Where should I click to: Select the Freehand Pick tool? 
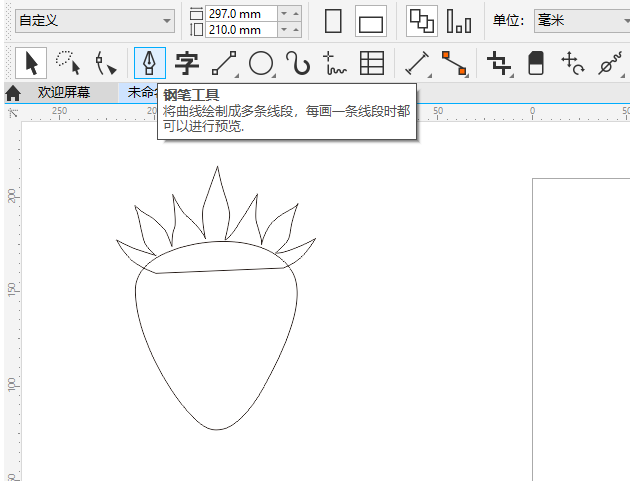click(68, 63)
